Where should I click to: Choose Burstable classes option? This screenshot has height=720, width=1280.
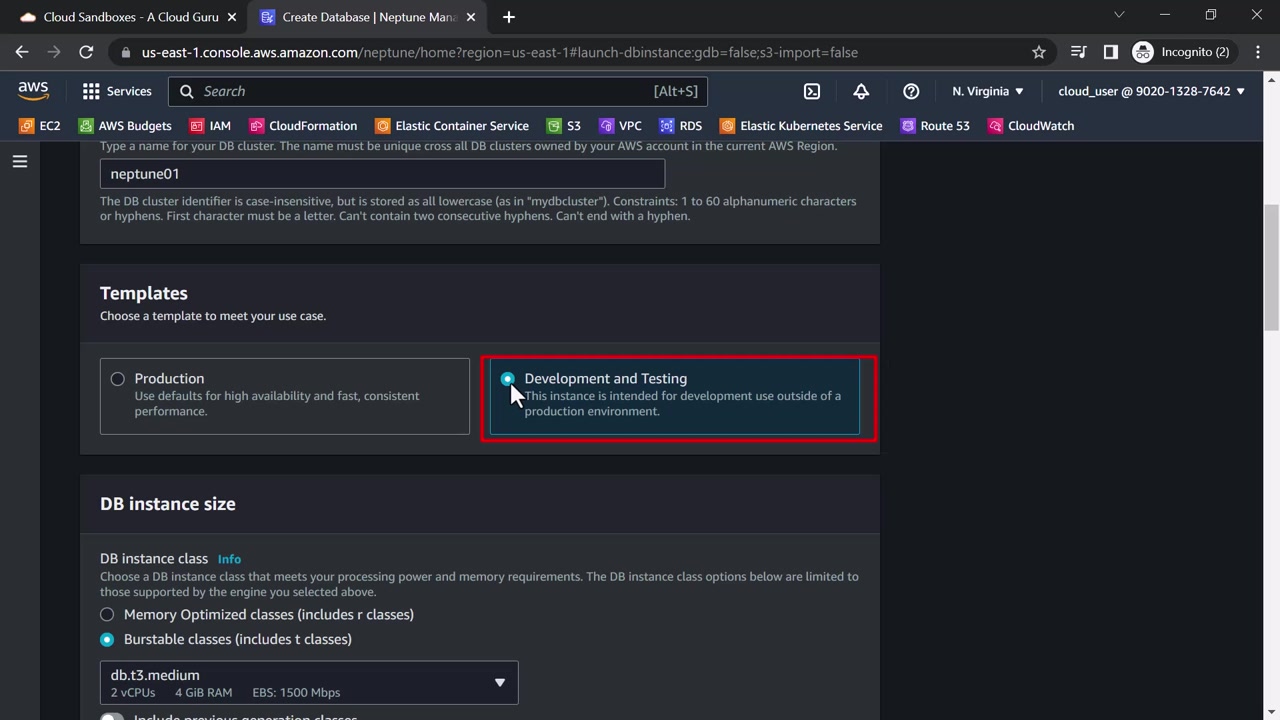tap(107, 640)
